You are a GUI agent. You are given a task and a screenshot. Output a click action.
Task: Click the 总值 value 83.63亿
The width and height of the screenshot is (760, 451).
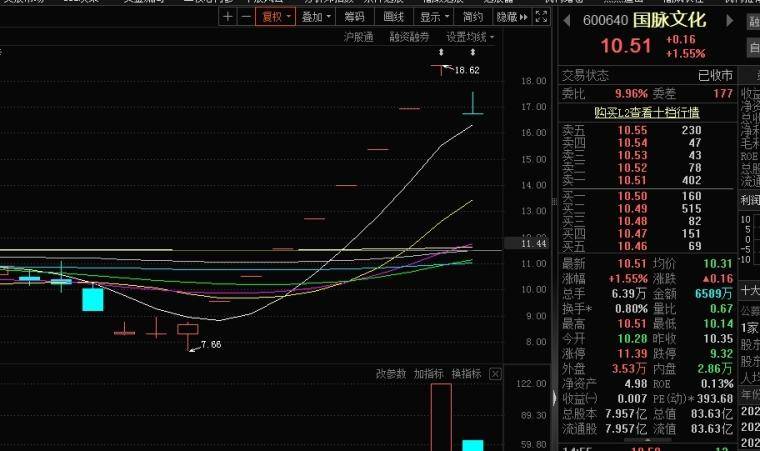tap(712, 414)
